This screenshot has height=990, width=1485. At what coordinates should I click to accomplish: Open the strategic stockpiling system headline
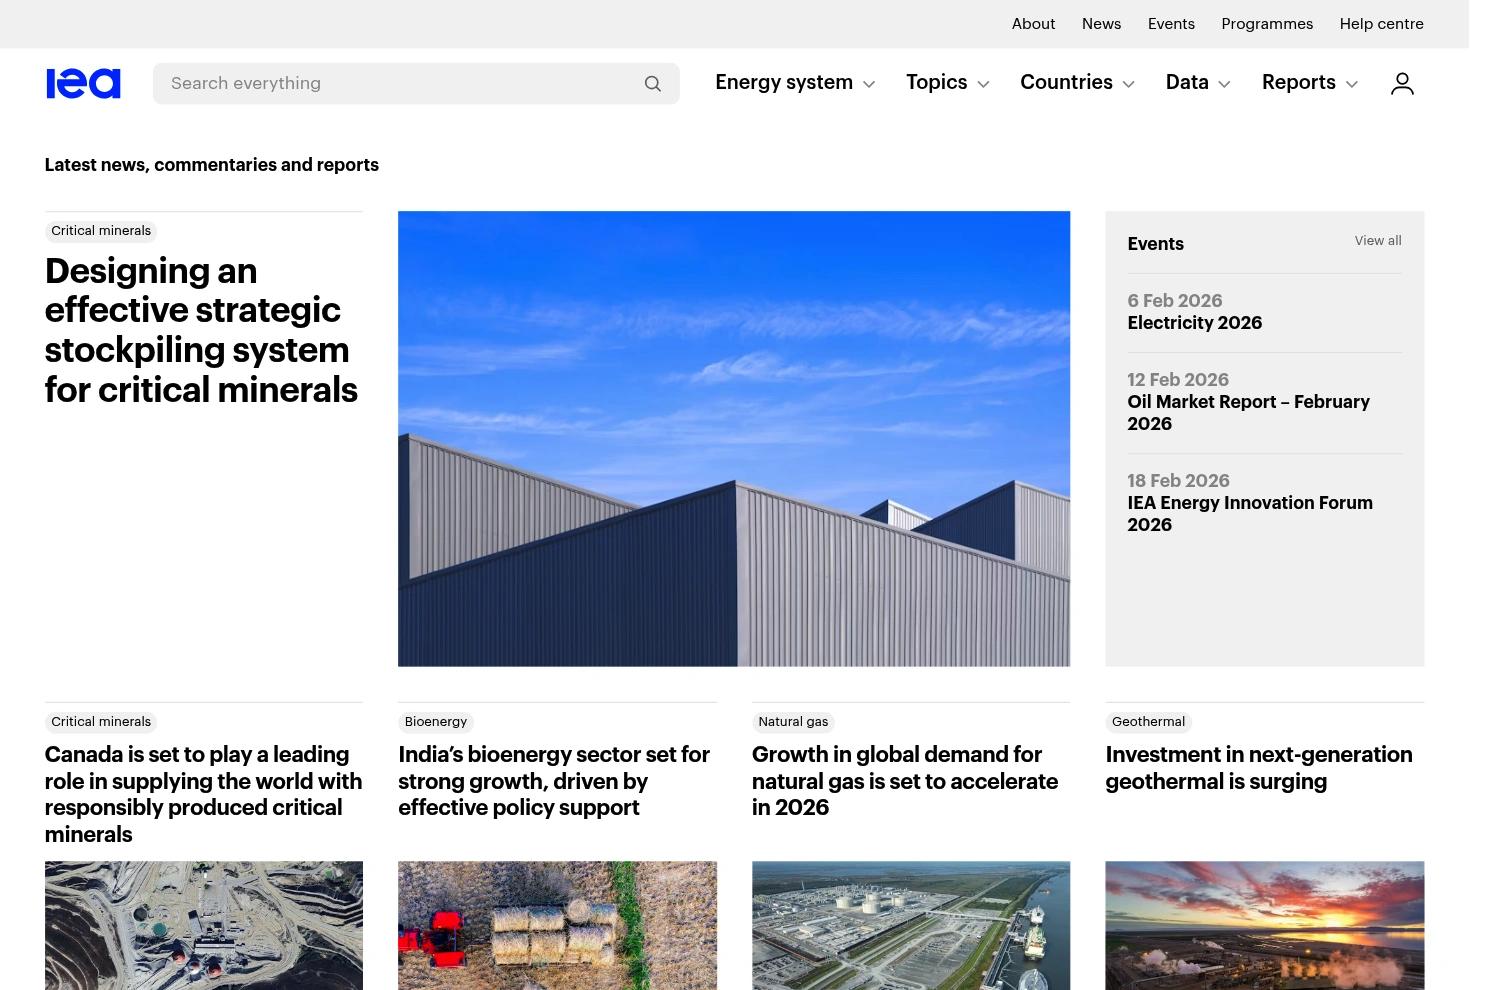pyautogui.click(x=201, y=330)
